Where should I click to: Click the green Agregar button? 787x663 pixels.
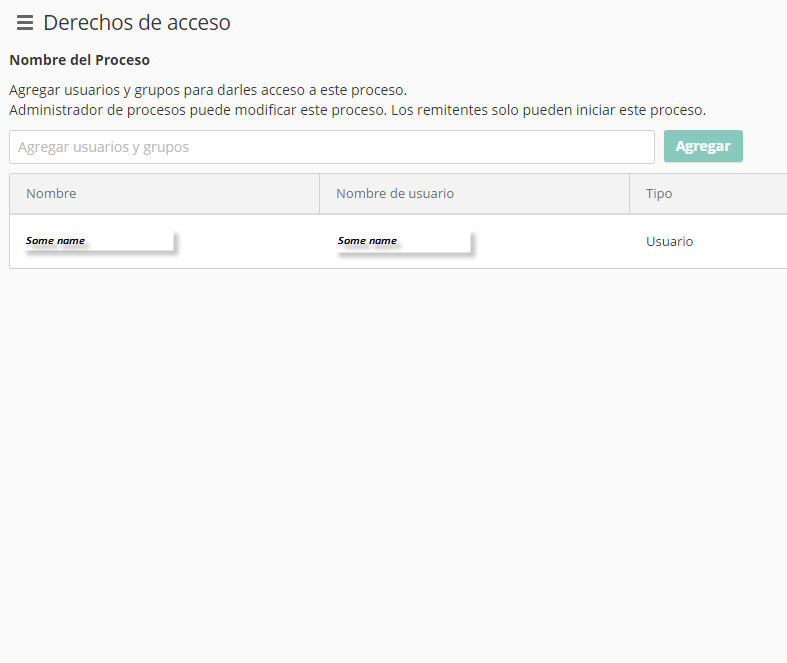click(703, 146)
